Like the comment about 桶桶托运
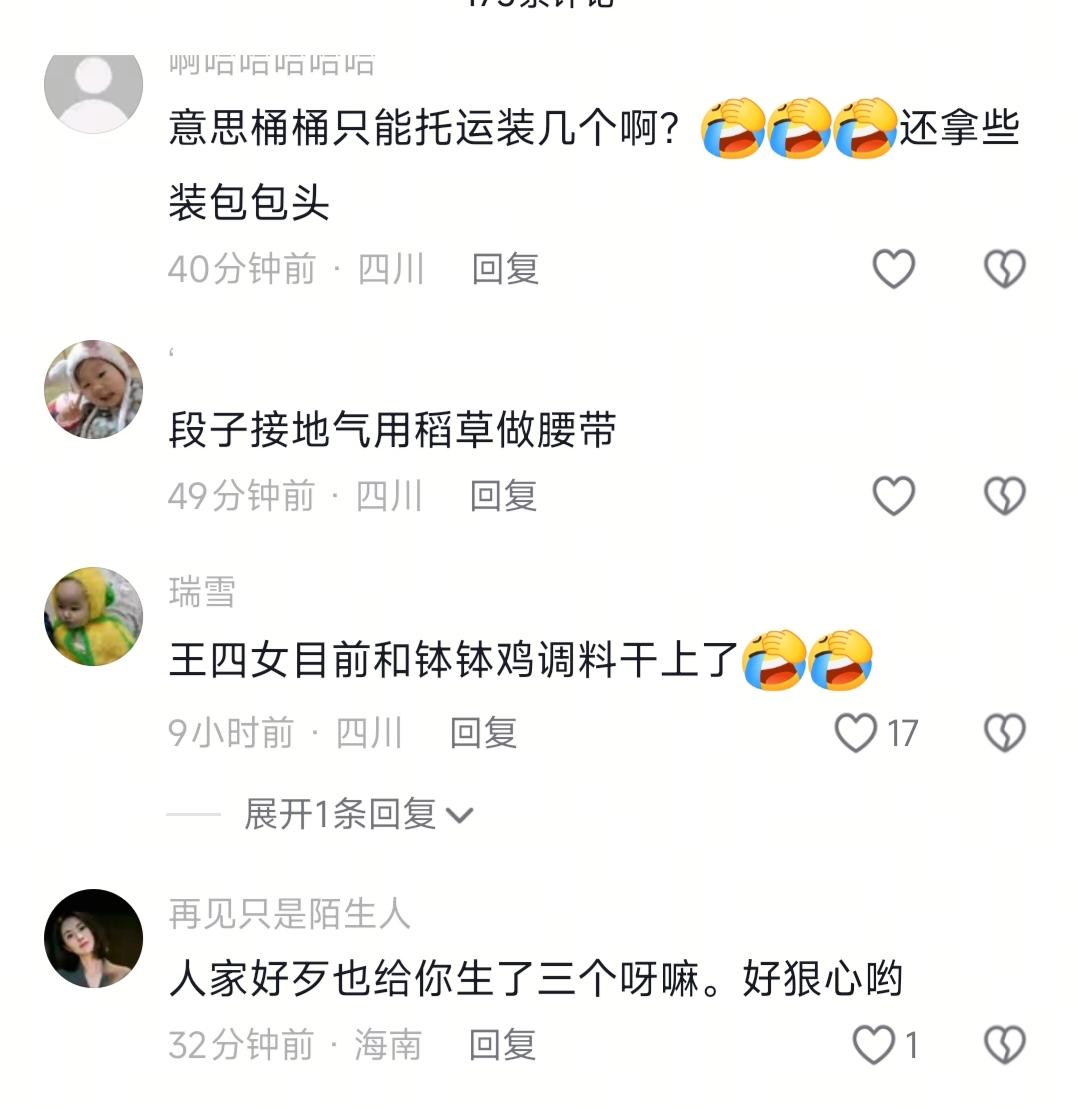The width and height of the screenshot is (1079, 1109). click(894, 269)
